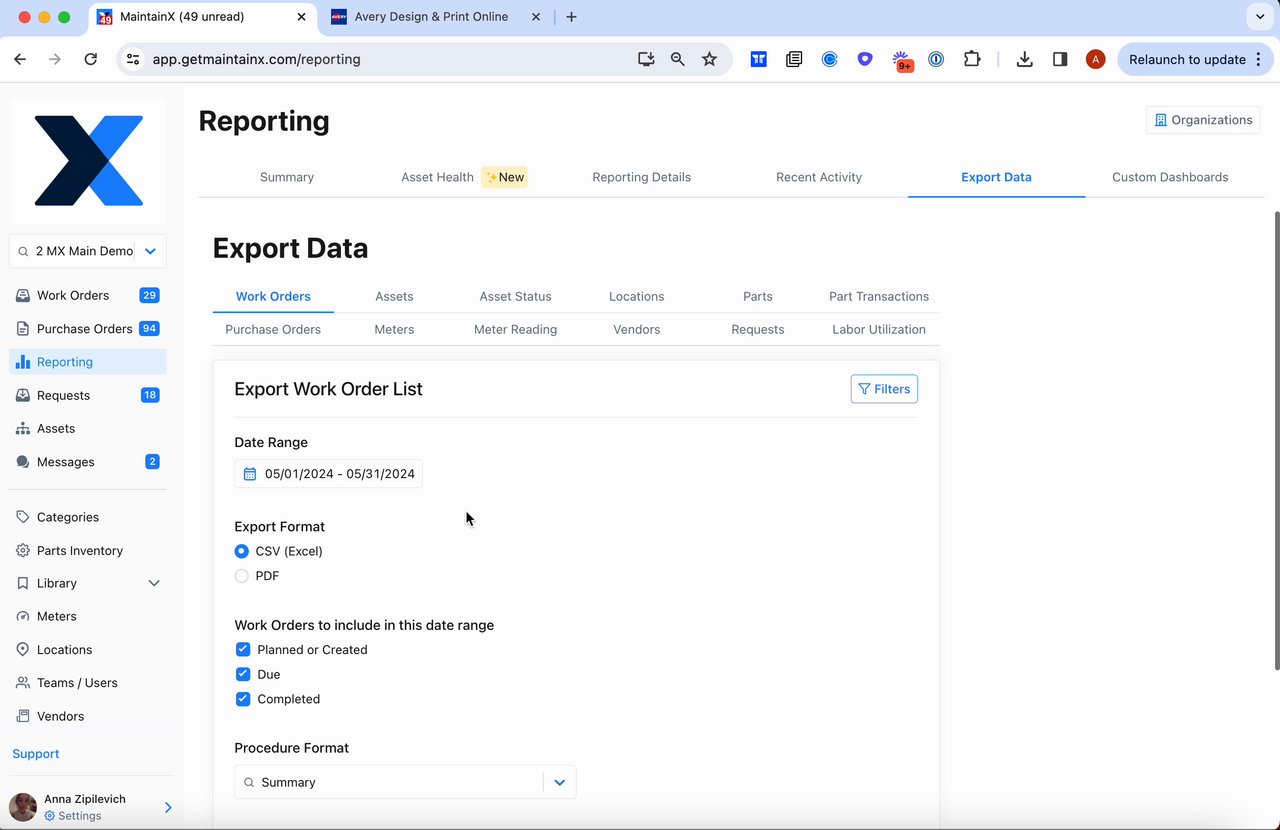Click the browser address bar URL
The image size is (1280, 830).
(x=256, y=59)
